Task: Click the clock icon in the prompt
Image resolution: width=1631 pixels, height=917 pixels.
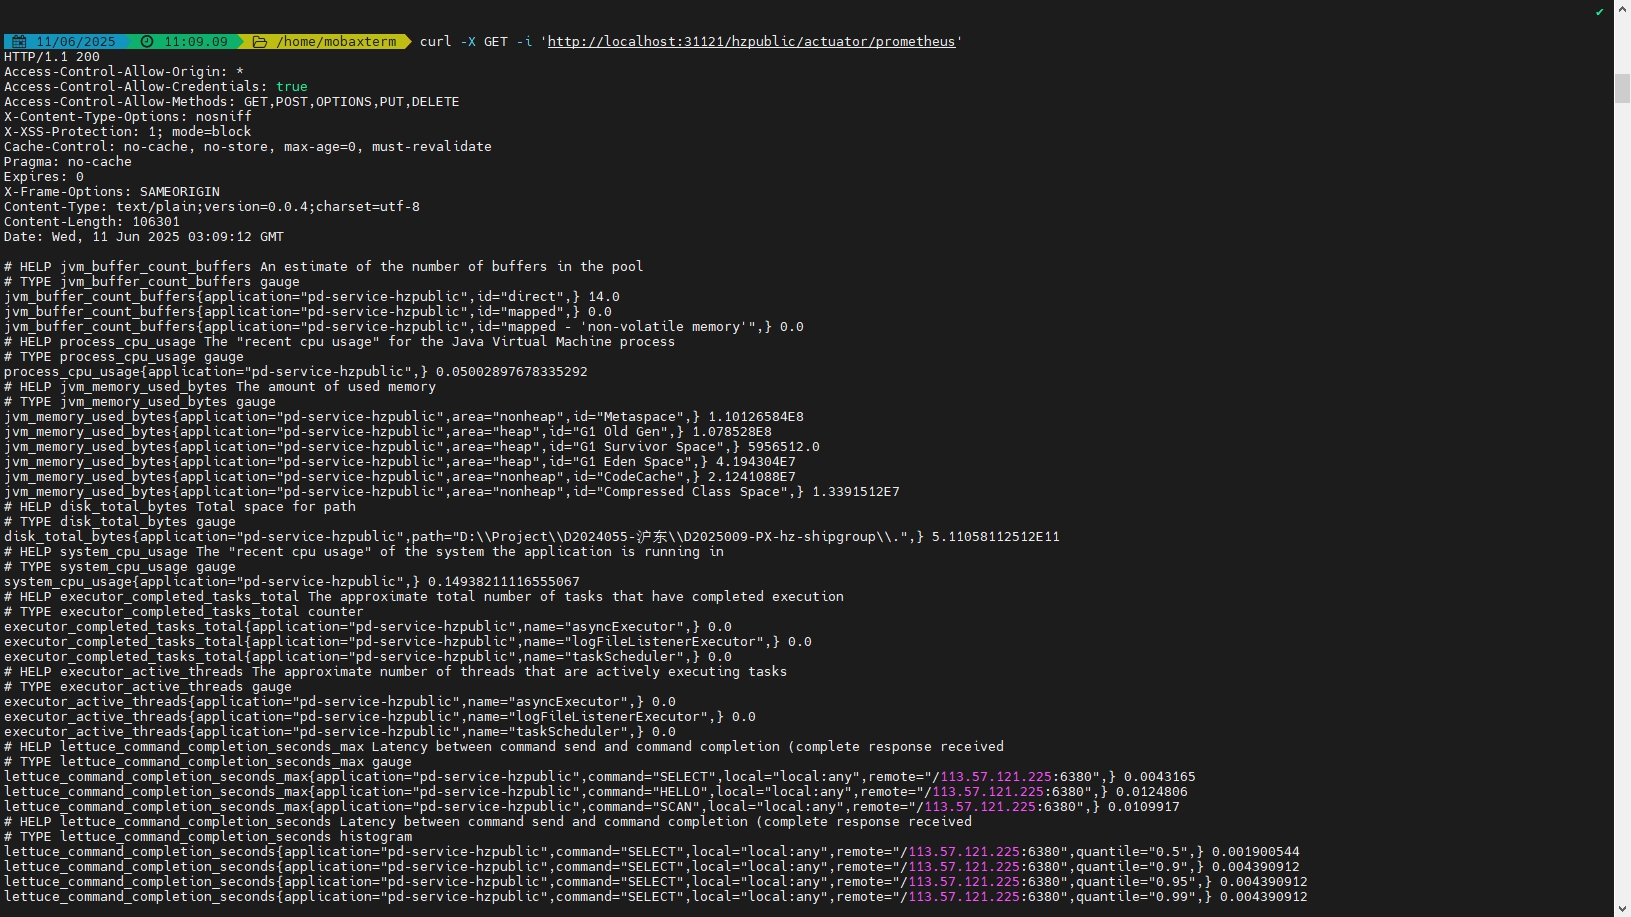Action: pyautogui.click(x=147, y=42)
